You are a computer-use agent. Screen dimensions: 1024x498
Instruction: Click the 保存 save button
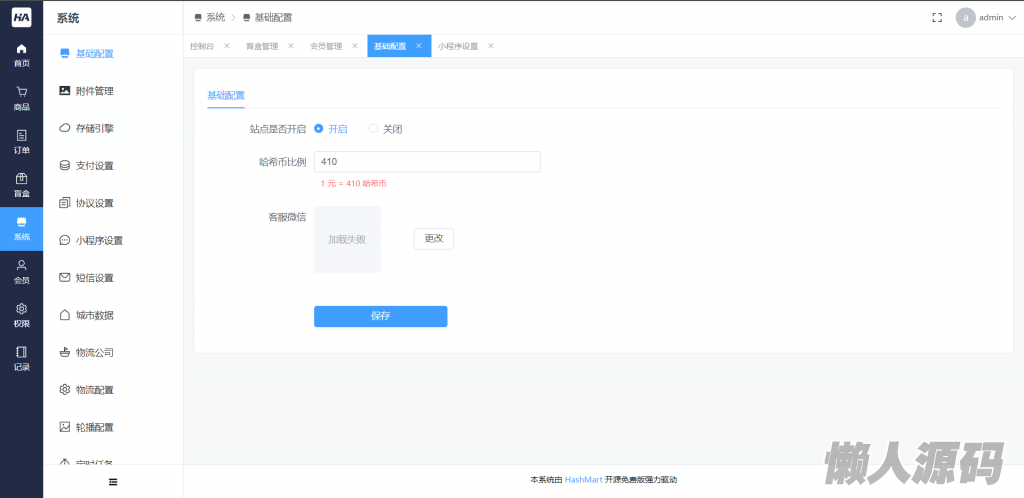(x=380, y=316)
